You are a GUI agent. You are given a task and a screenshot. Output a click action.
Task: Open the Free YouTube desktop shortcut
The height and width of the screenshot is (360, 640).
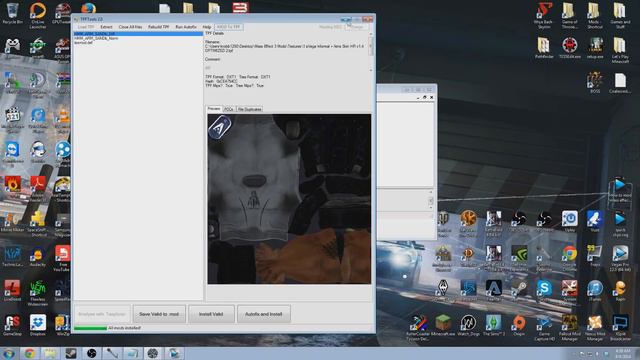pos(62,259)
